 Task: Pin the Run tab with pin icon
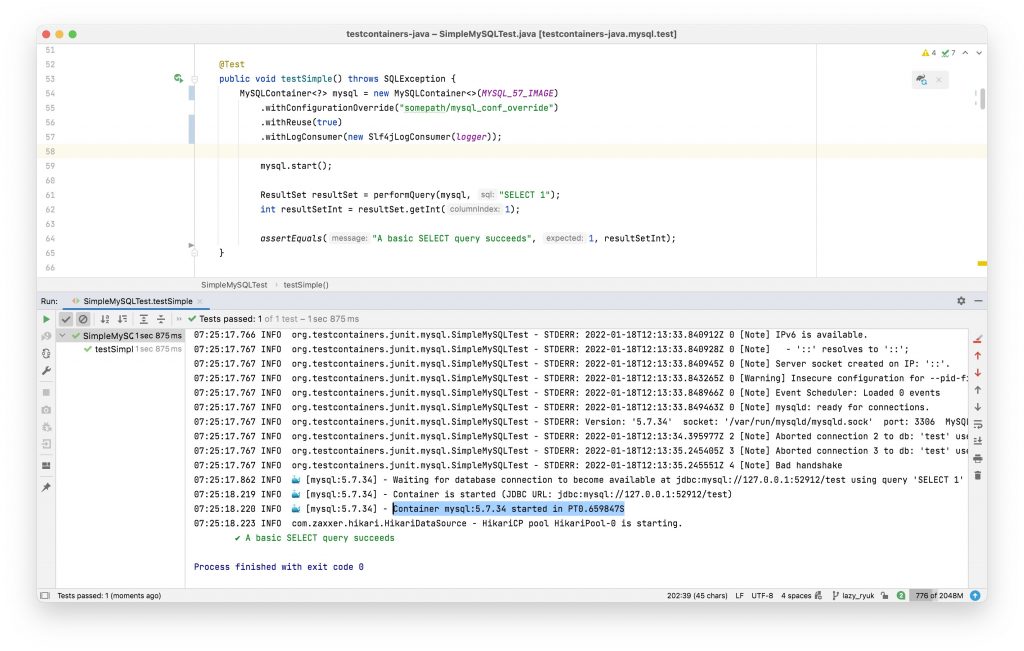[x=46, y=487]
